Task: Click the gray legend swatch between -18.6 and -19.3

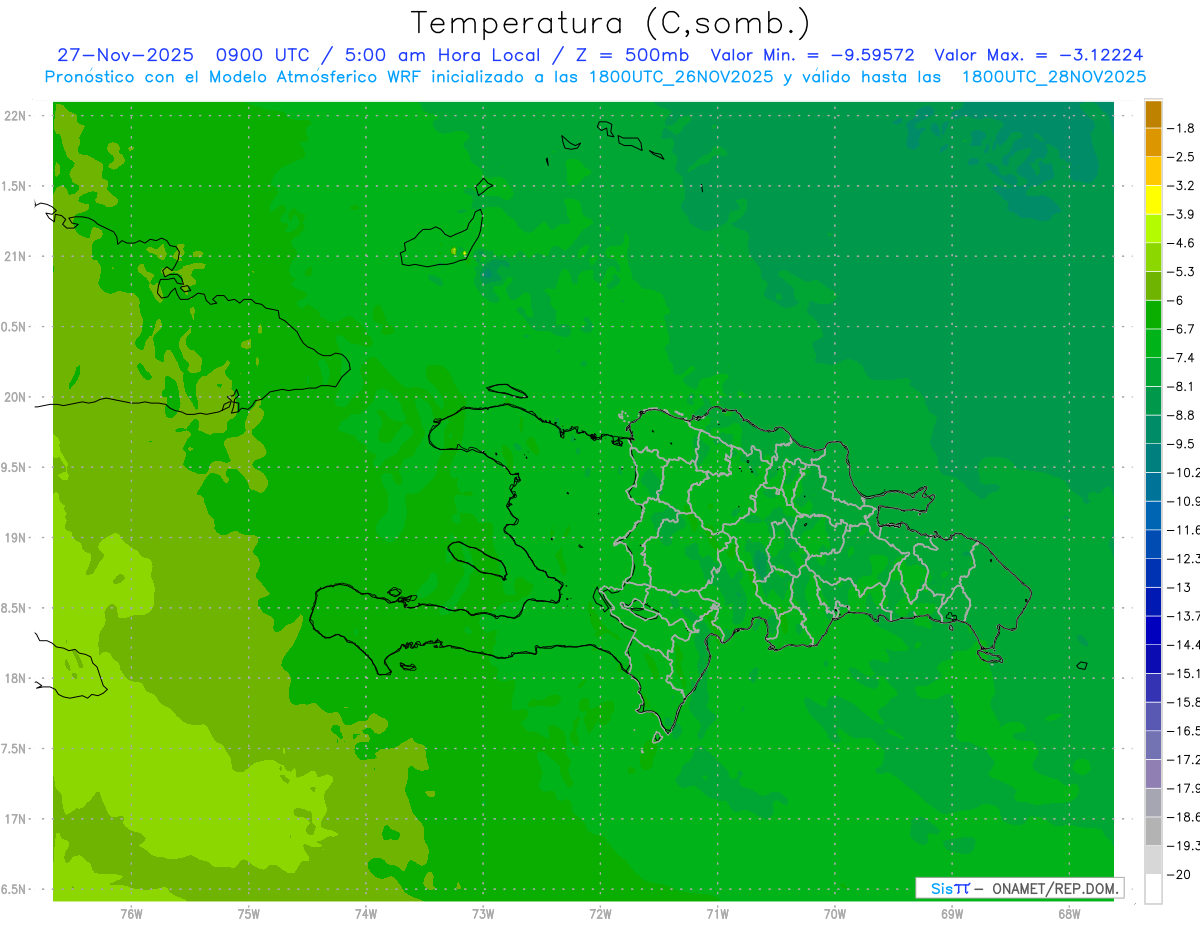Action: (x=1153, y=831)
